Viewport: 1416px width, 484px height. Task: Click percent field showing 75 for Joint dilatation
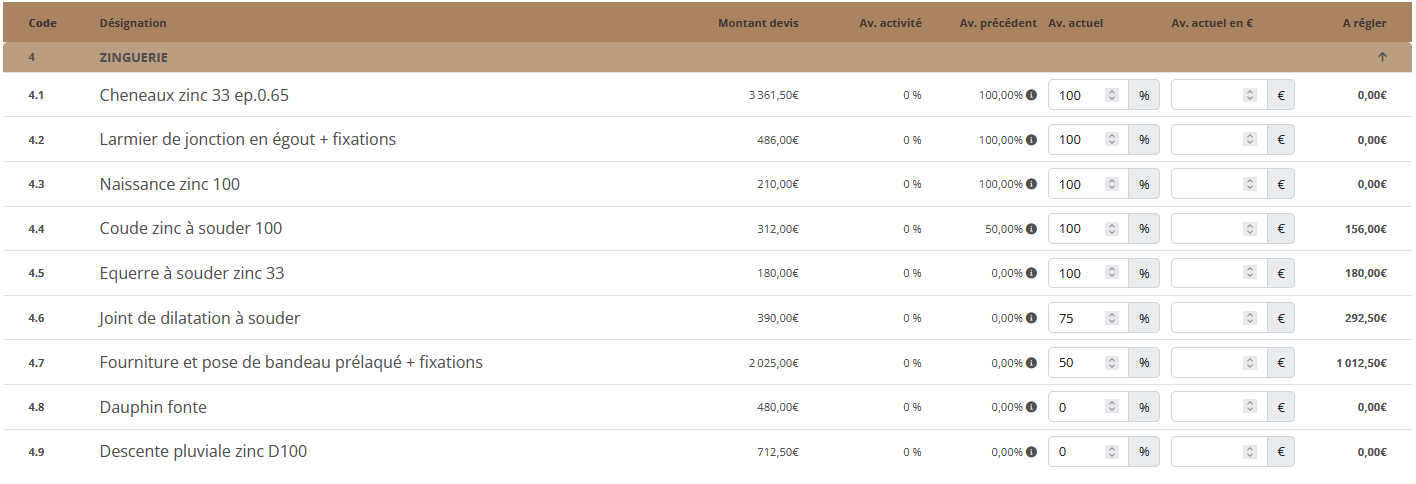point(1088,318)
